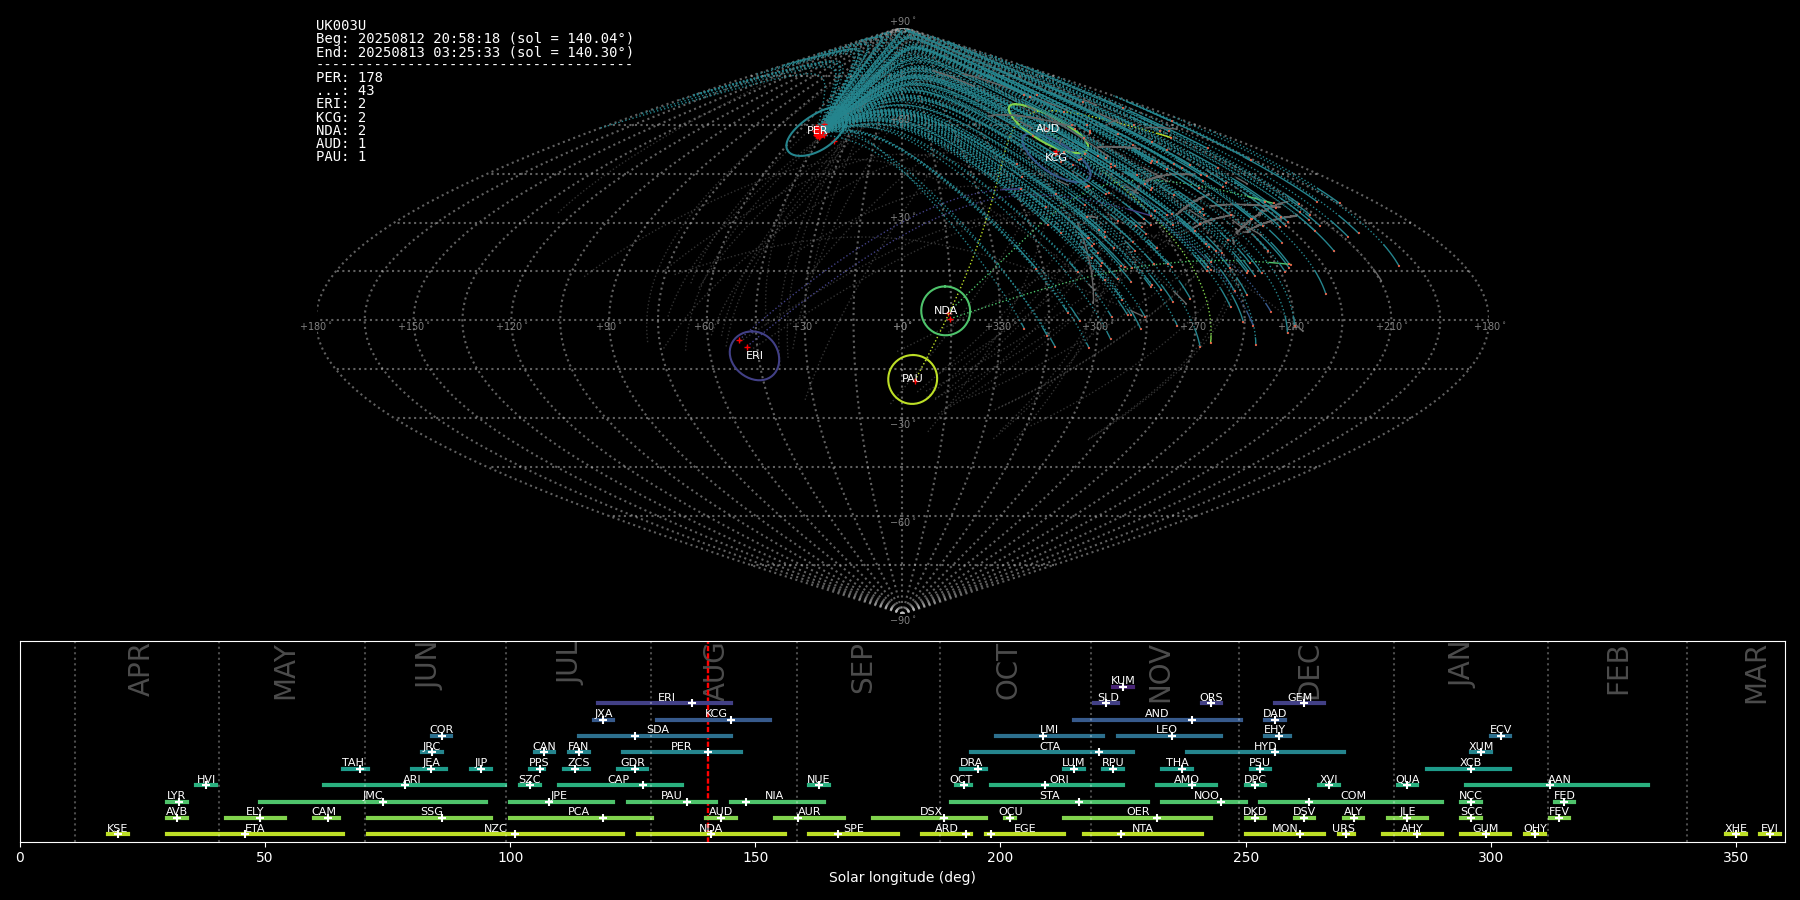Select the 'AUD: 1' legend entry
The width and height of the screenshot is (1800, 900).
(x=341, y=144)
